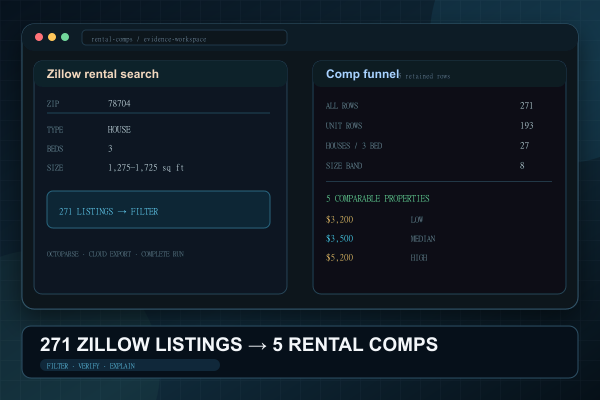Click the UNIT ROWS count 193
Image resolution: width=600 pixels, height=400 pixels.
527,126
